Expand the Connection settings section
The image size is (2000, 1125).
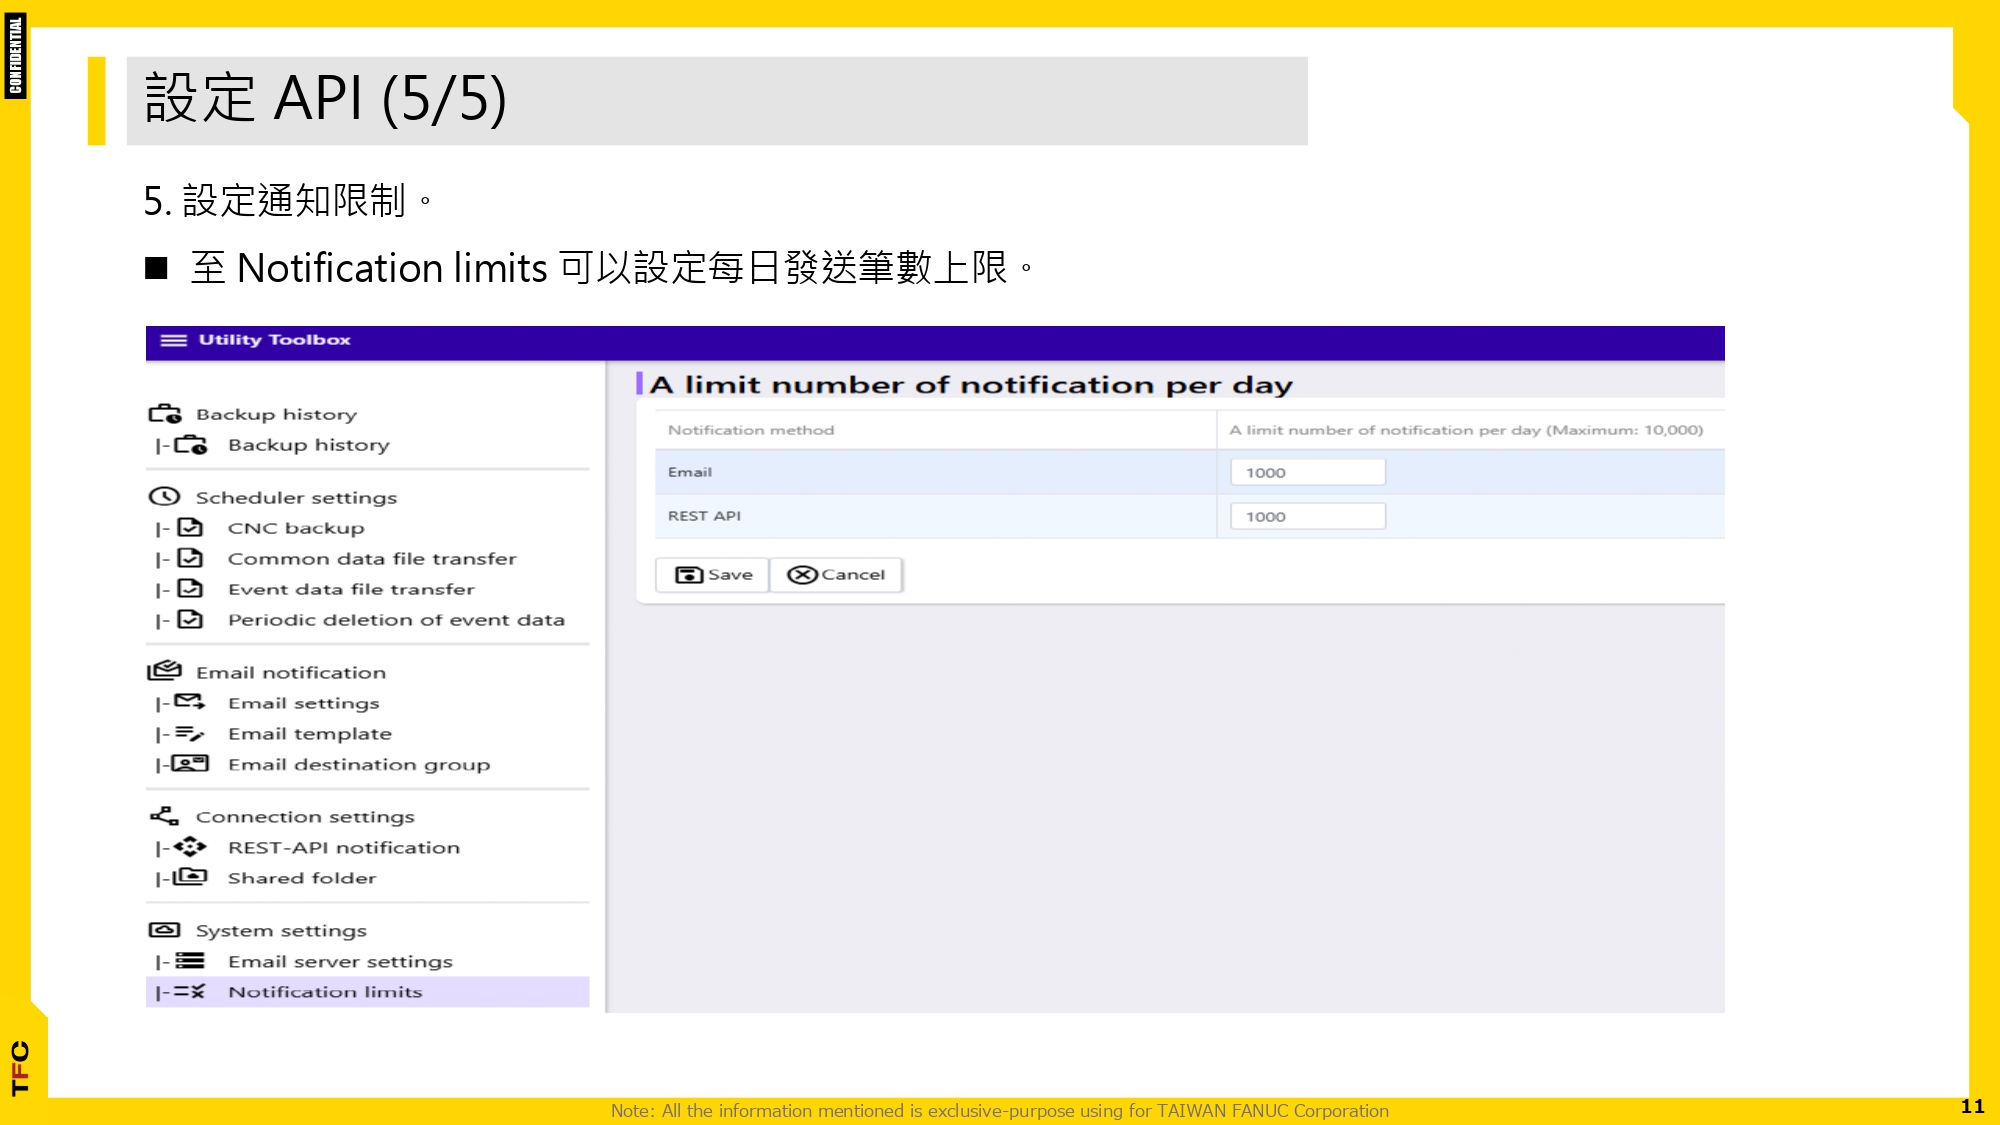click(x=304, y=816)
